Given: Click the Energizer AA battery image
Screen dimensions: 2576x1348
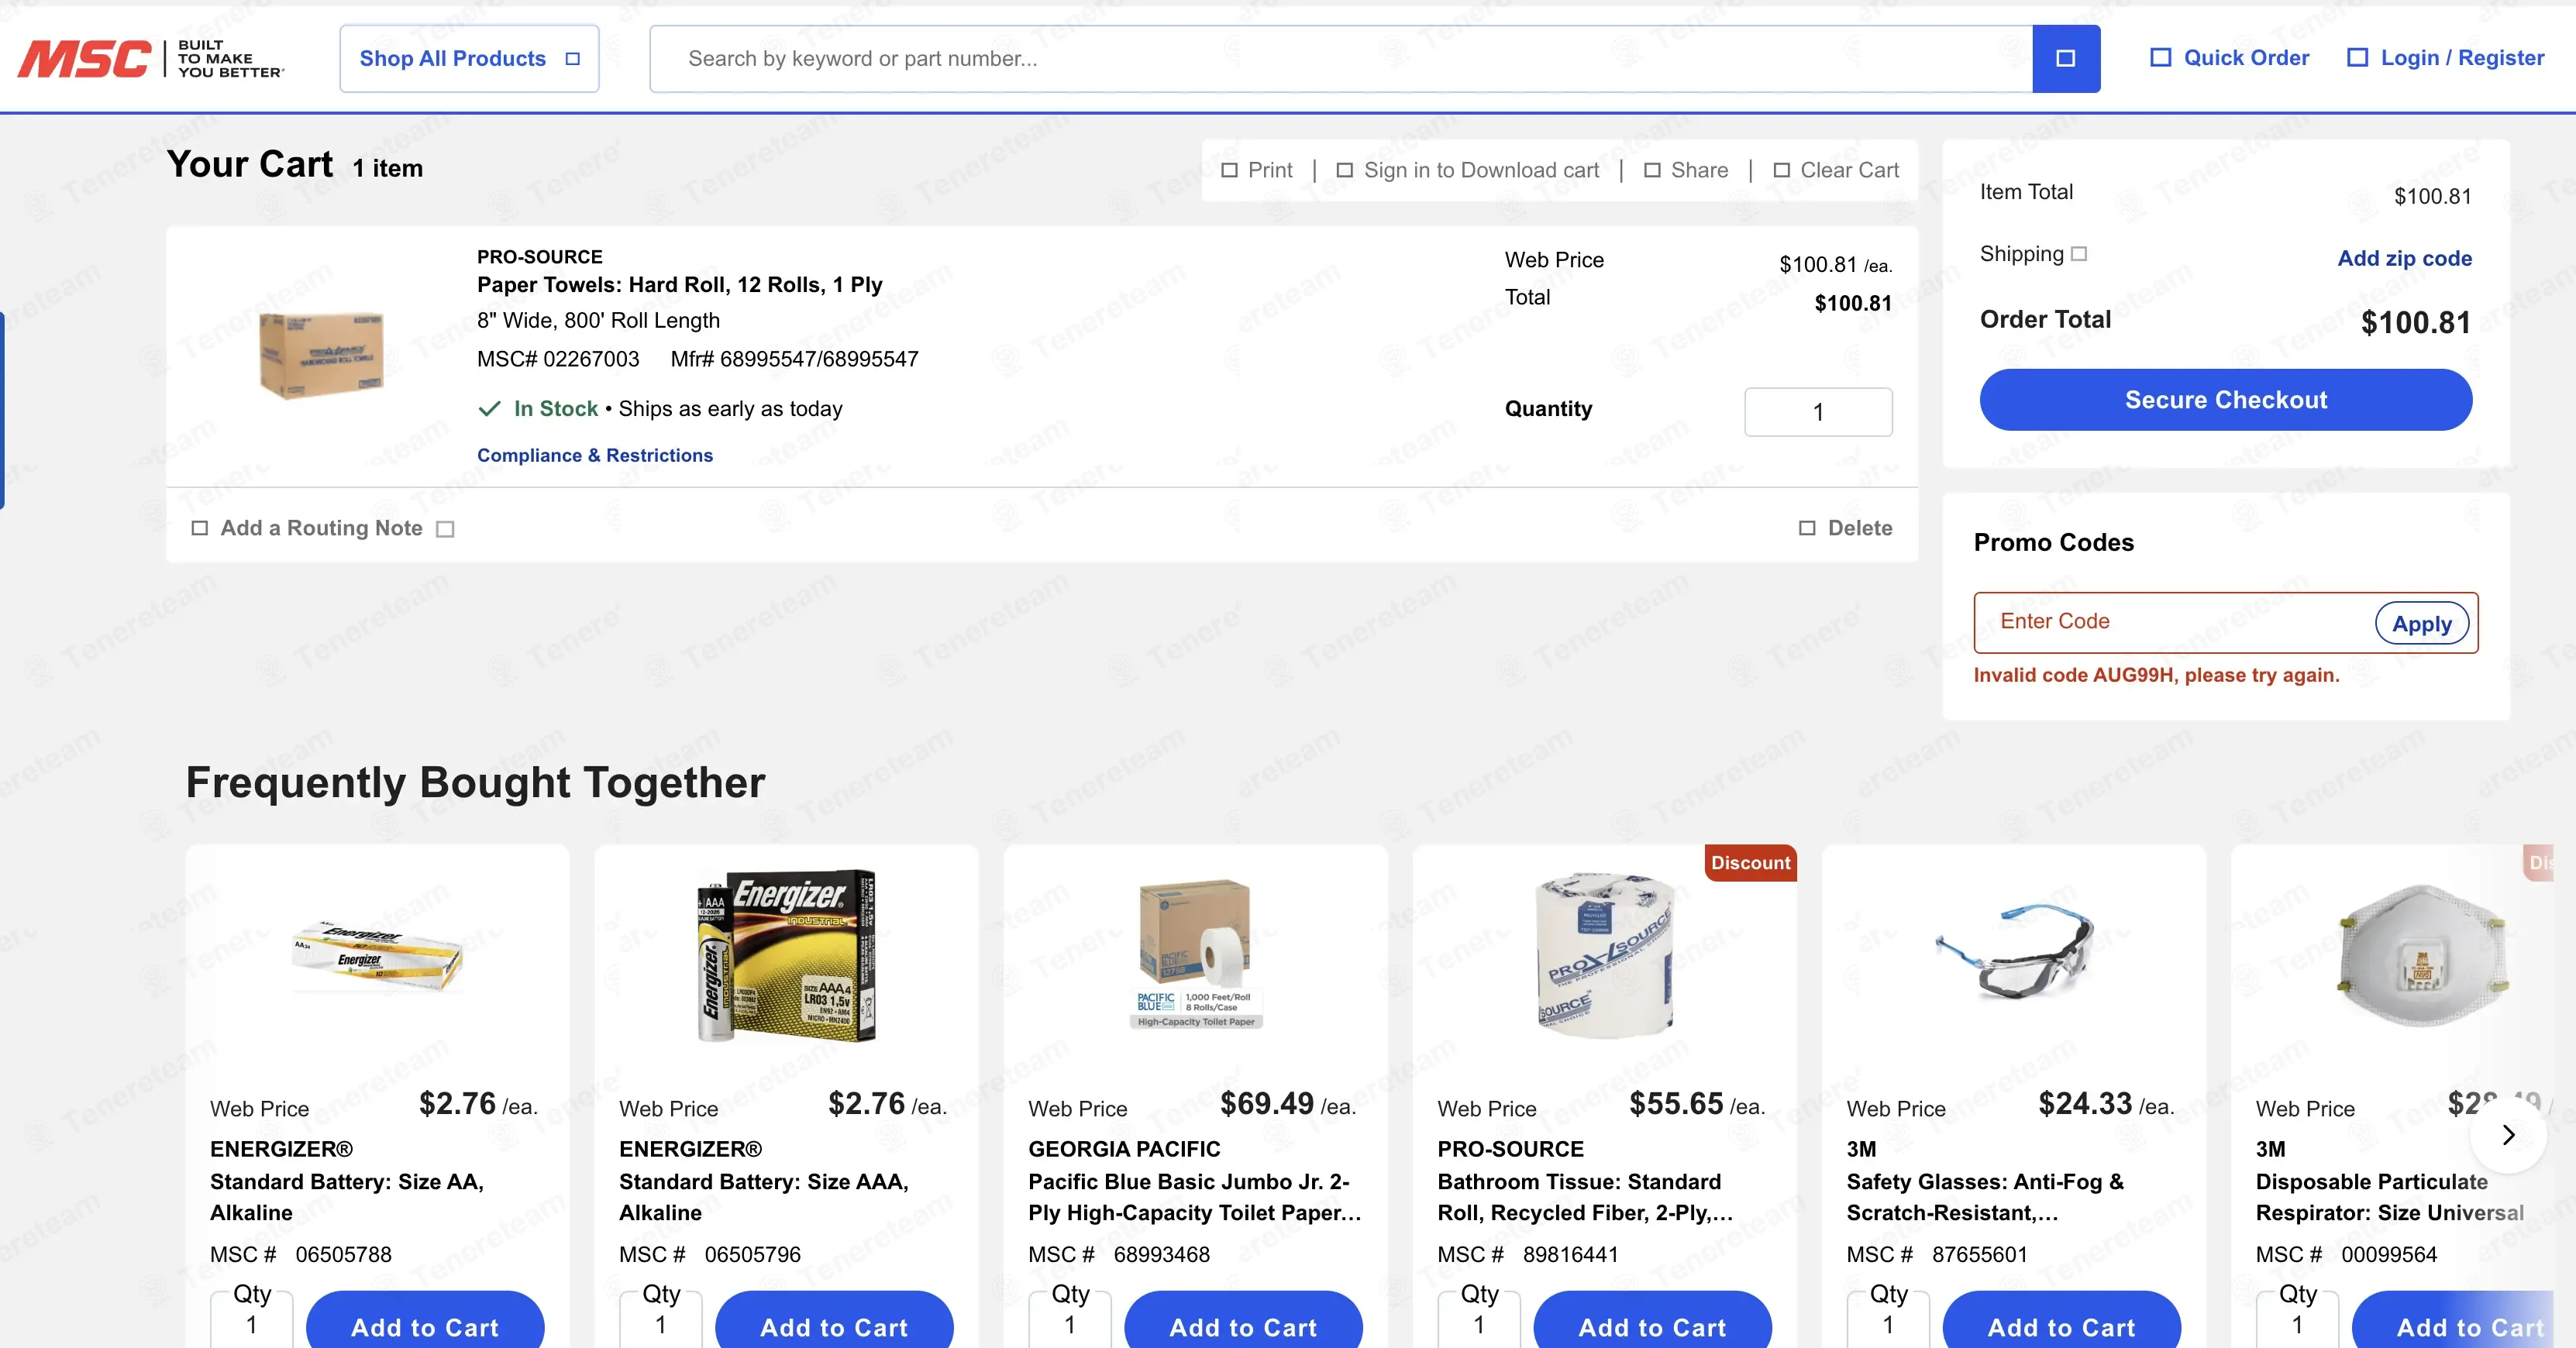Looking at the screenshot, I should pyautogui.click(x=377, y=956).
